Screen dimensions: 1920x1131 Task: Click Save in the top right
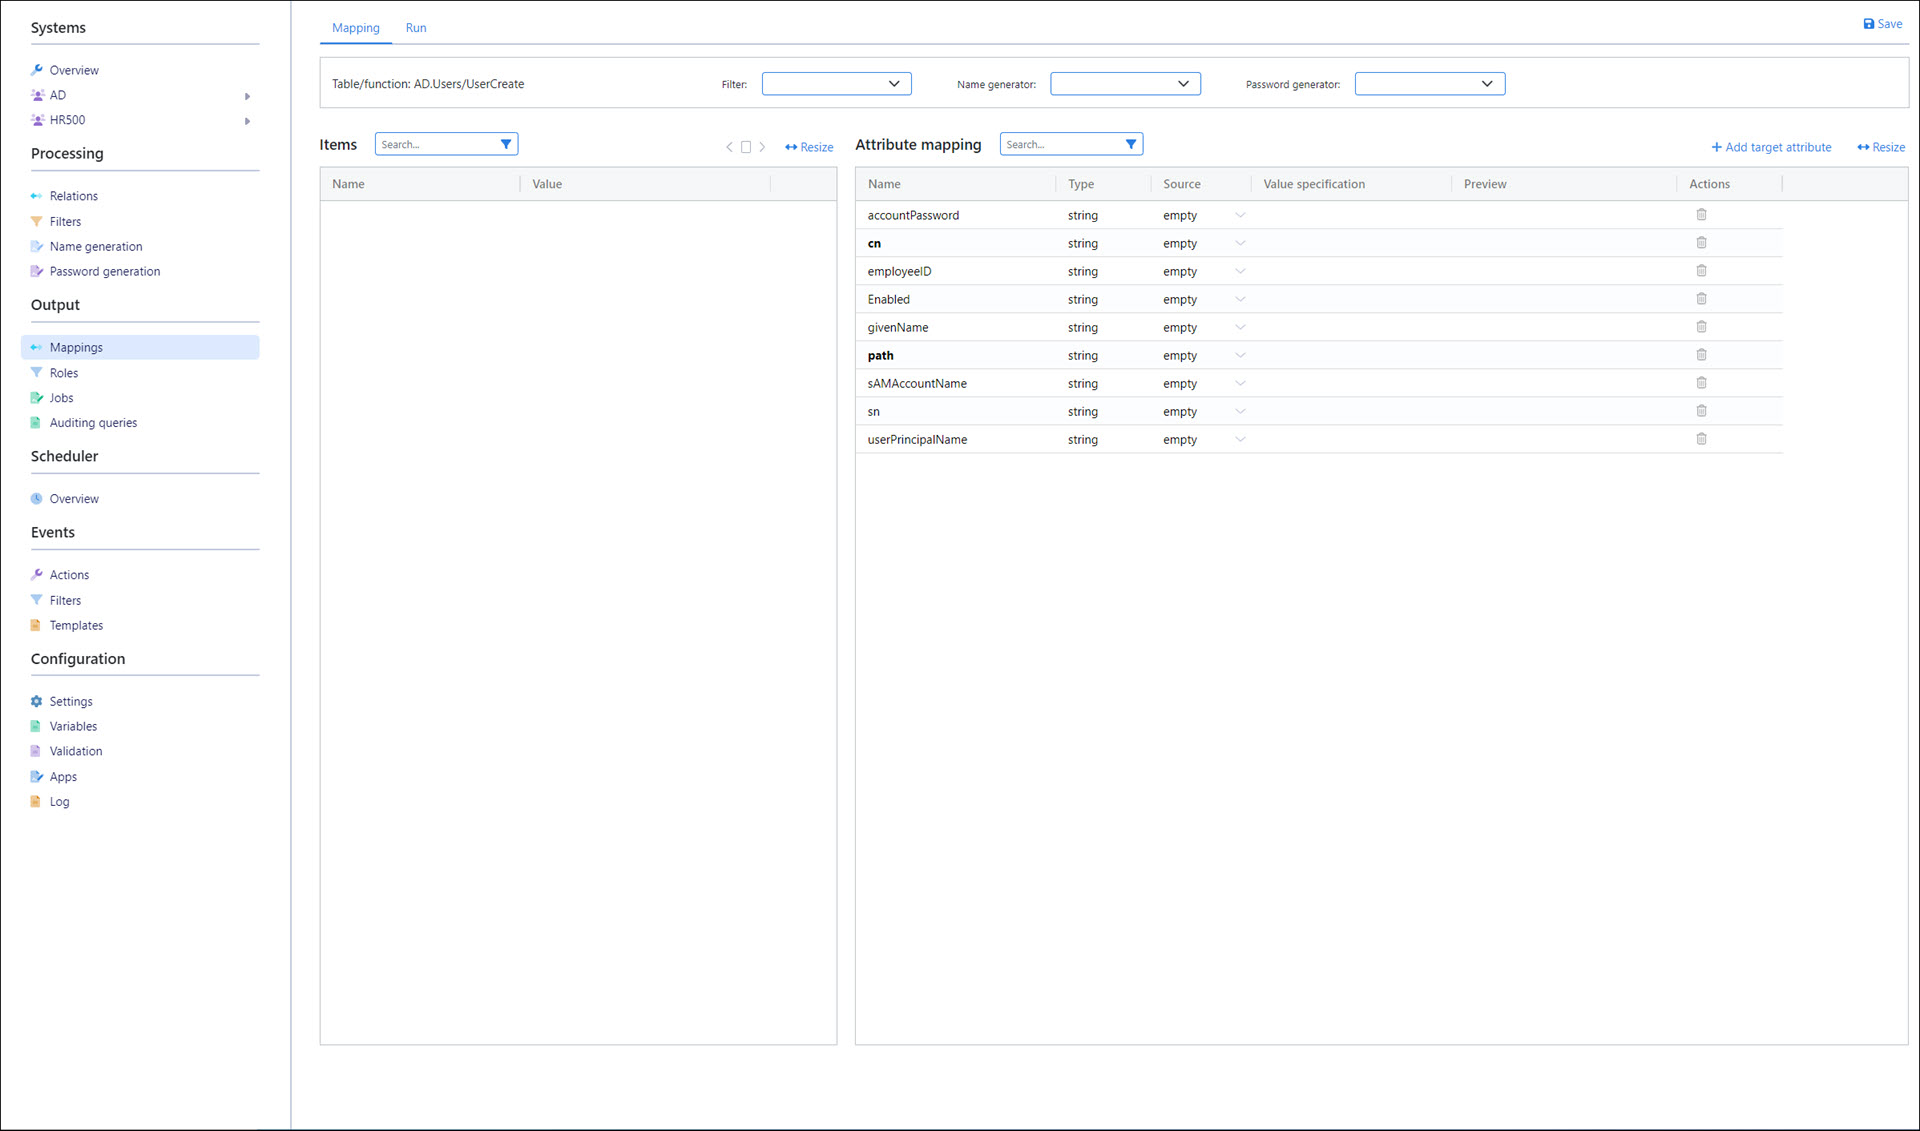pos(1882,24)
